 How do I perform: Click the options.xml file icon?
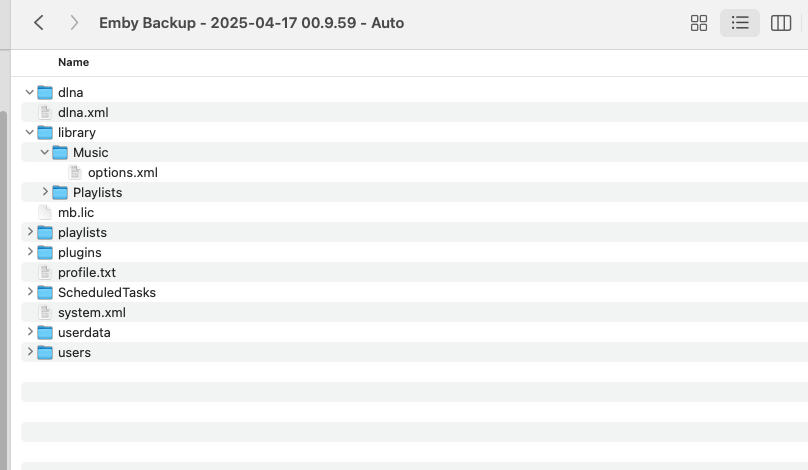coord(75,173)
